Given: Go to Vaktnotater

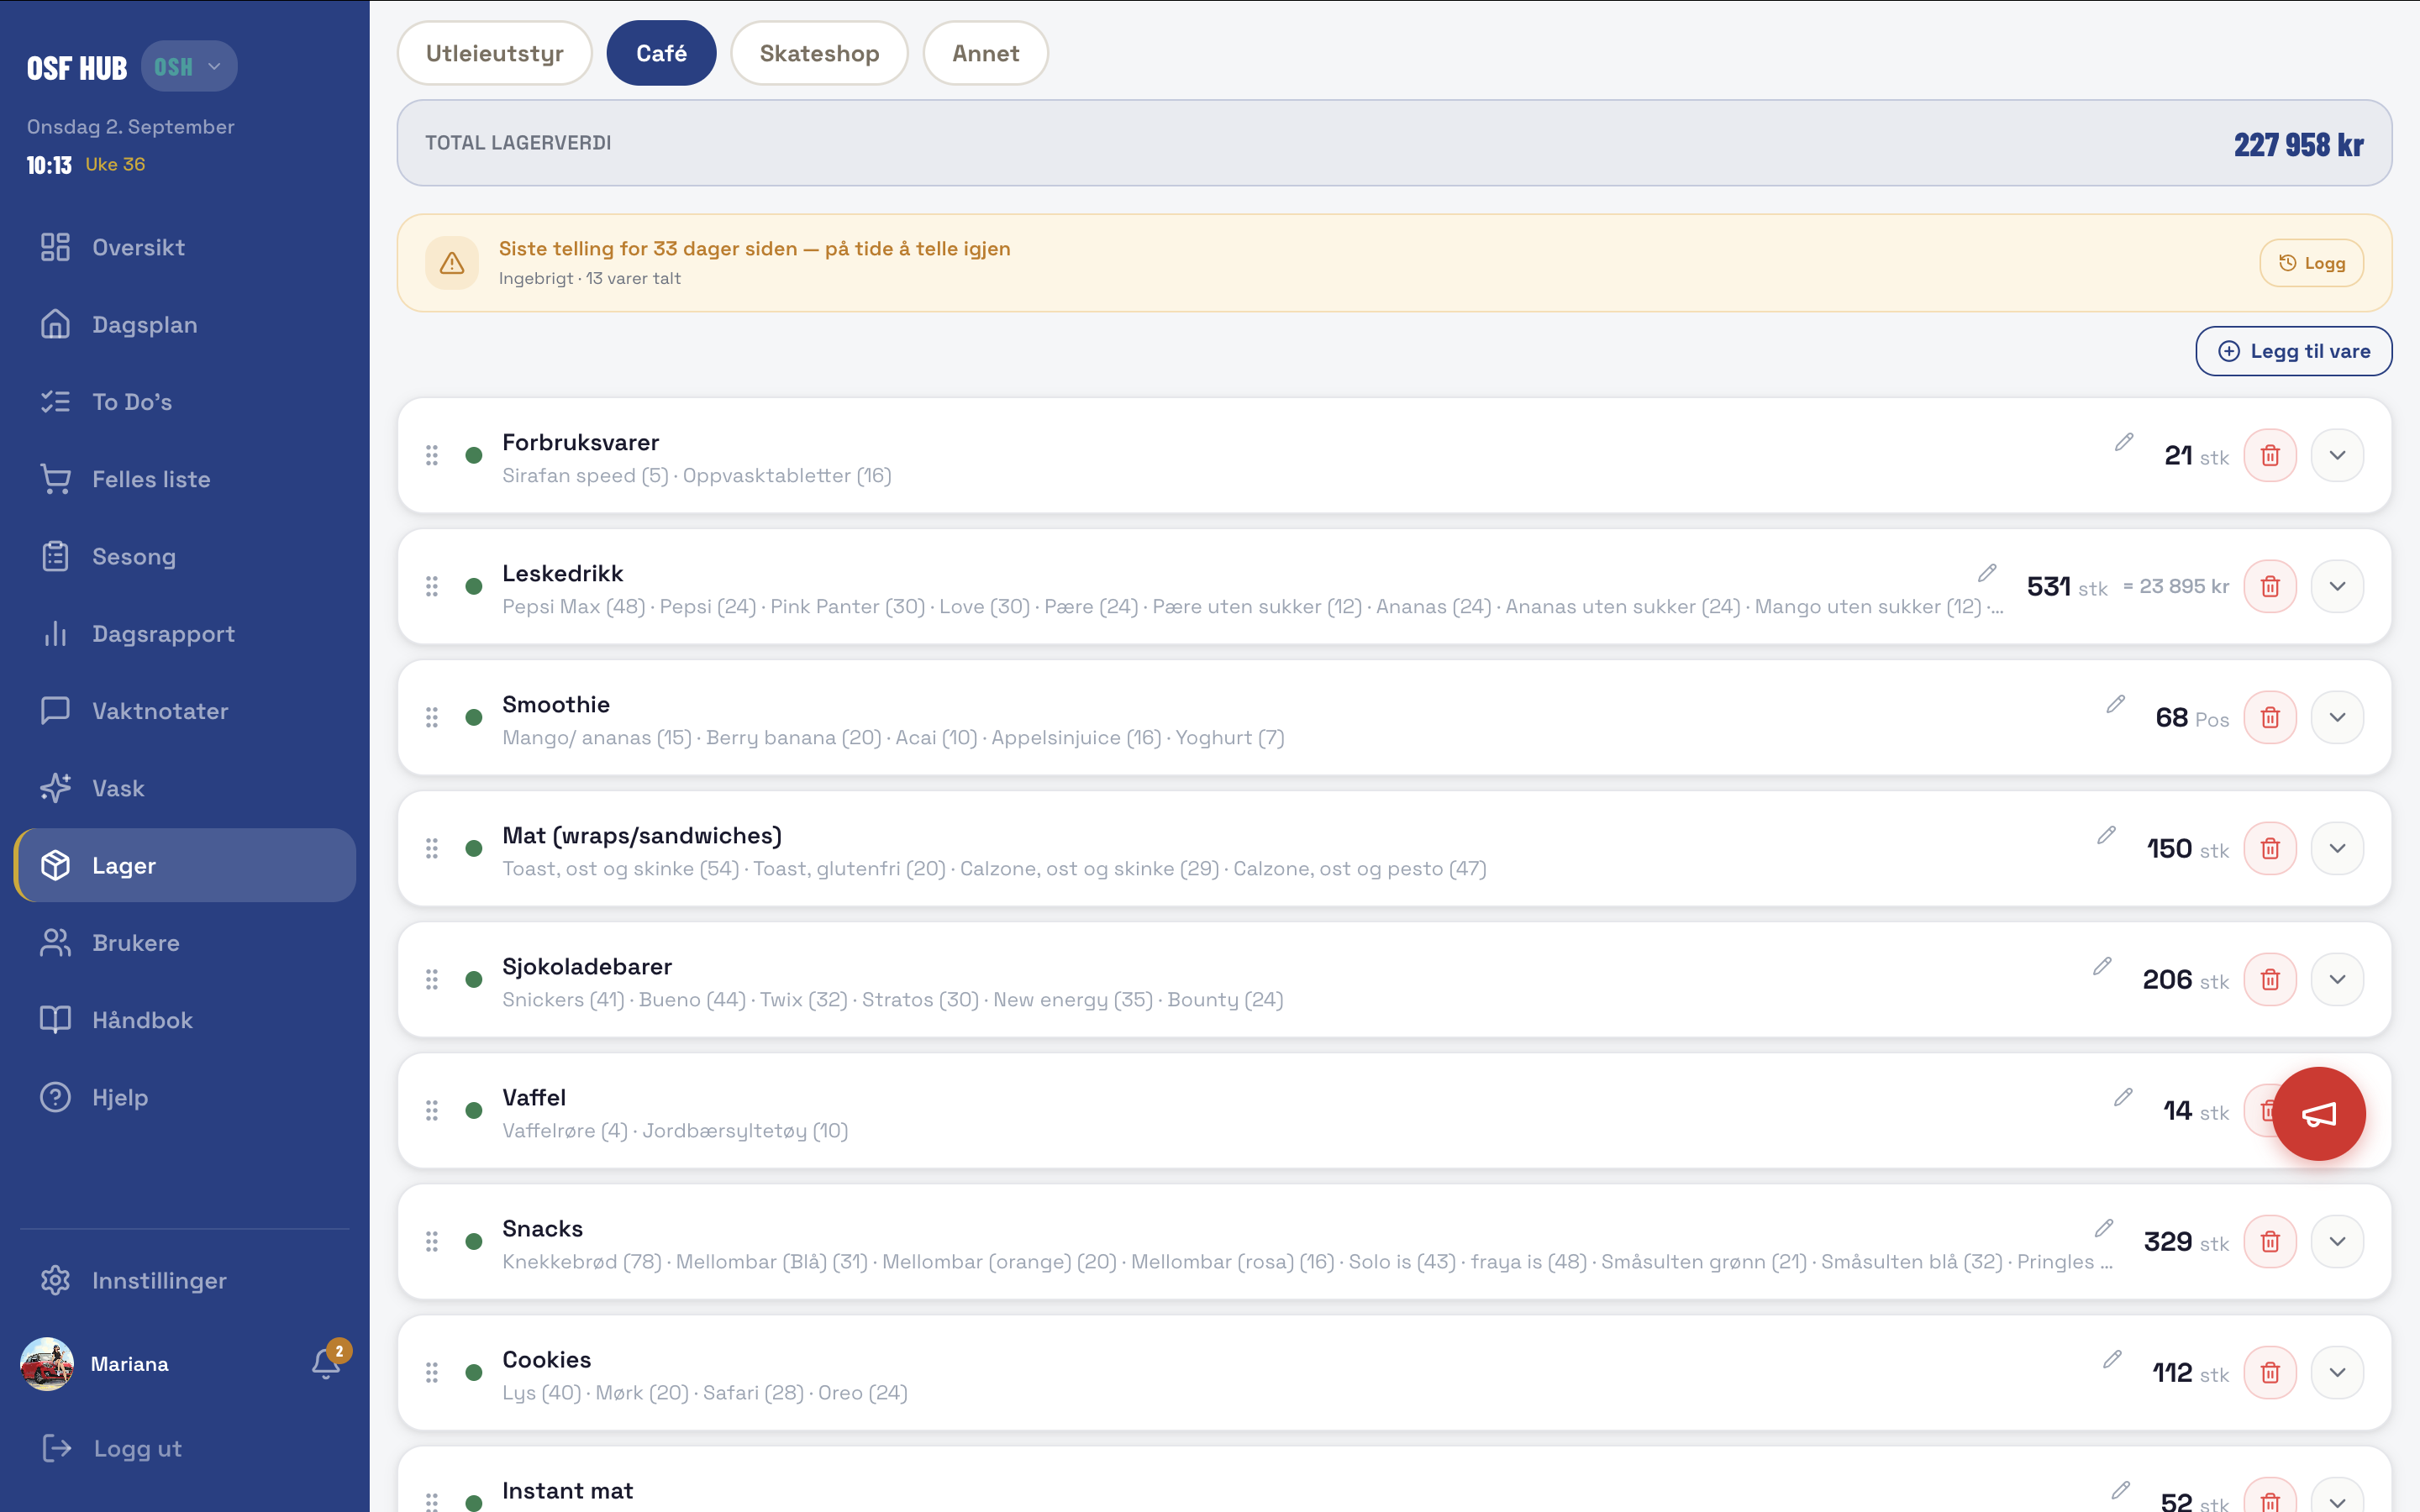Looking at the screenshot, I should [x=185, y=711].
